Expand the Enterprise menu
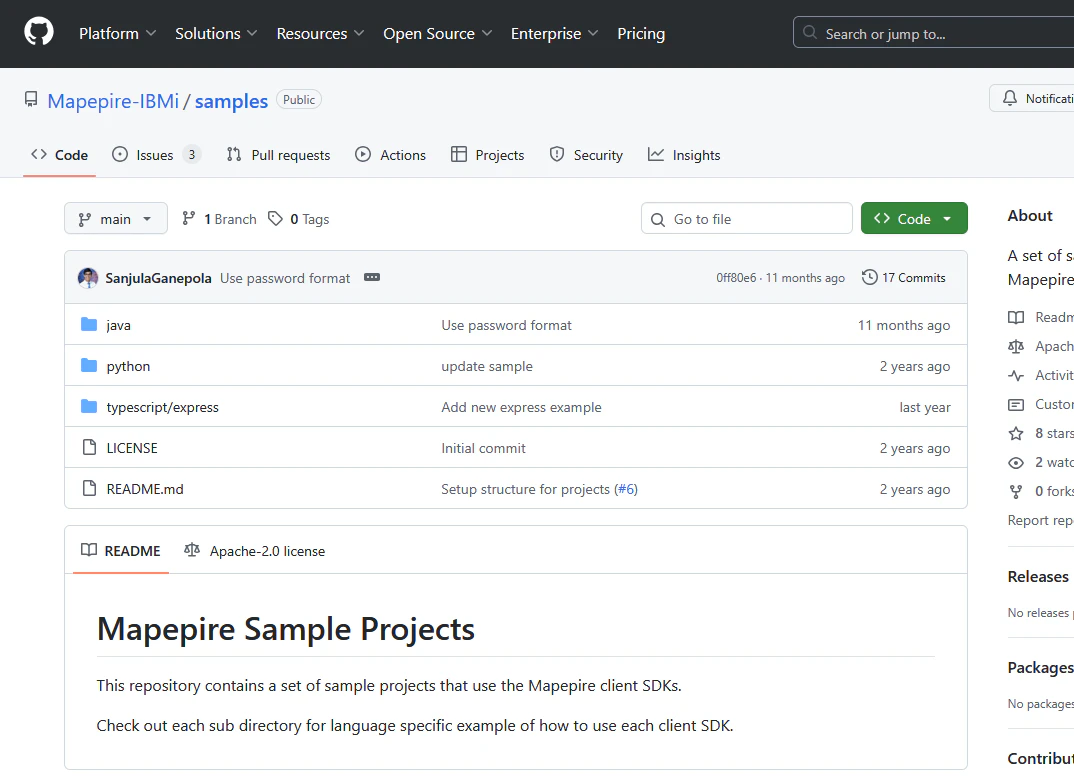Image resolution: width=1074 pixels, height=784 pixels. 554,34
